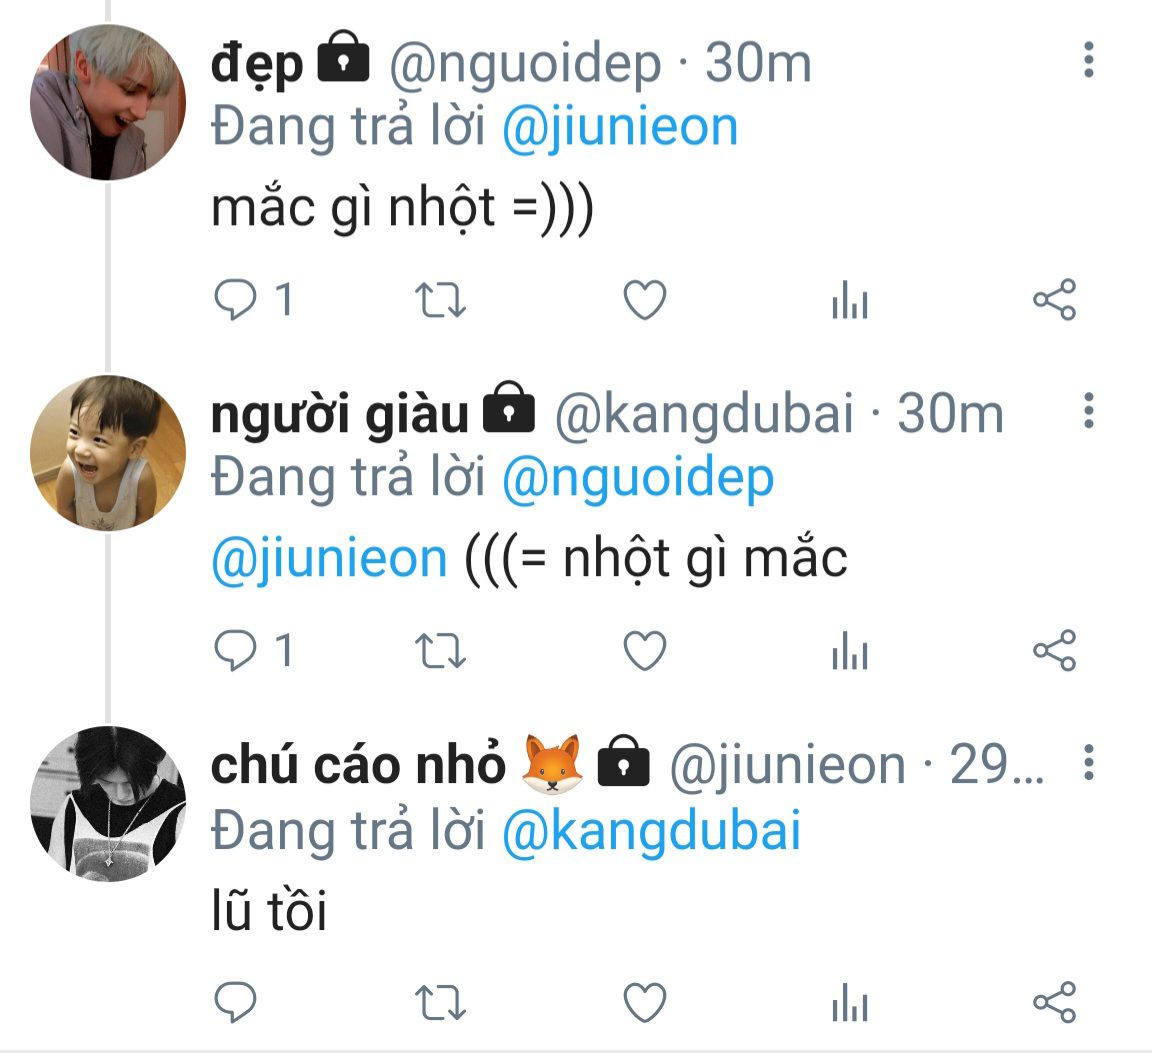
Task: Open more options for đẹp's tweet
Action: point(1089,62)
